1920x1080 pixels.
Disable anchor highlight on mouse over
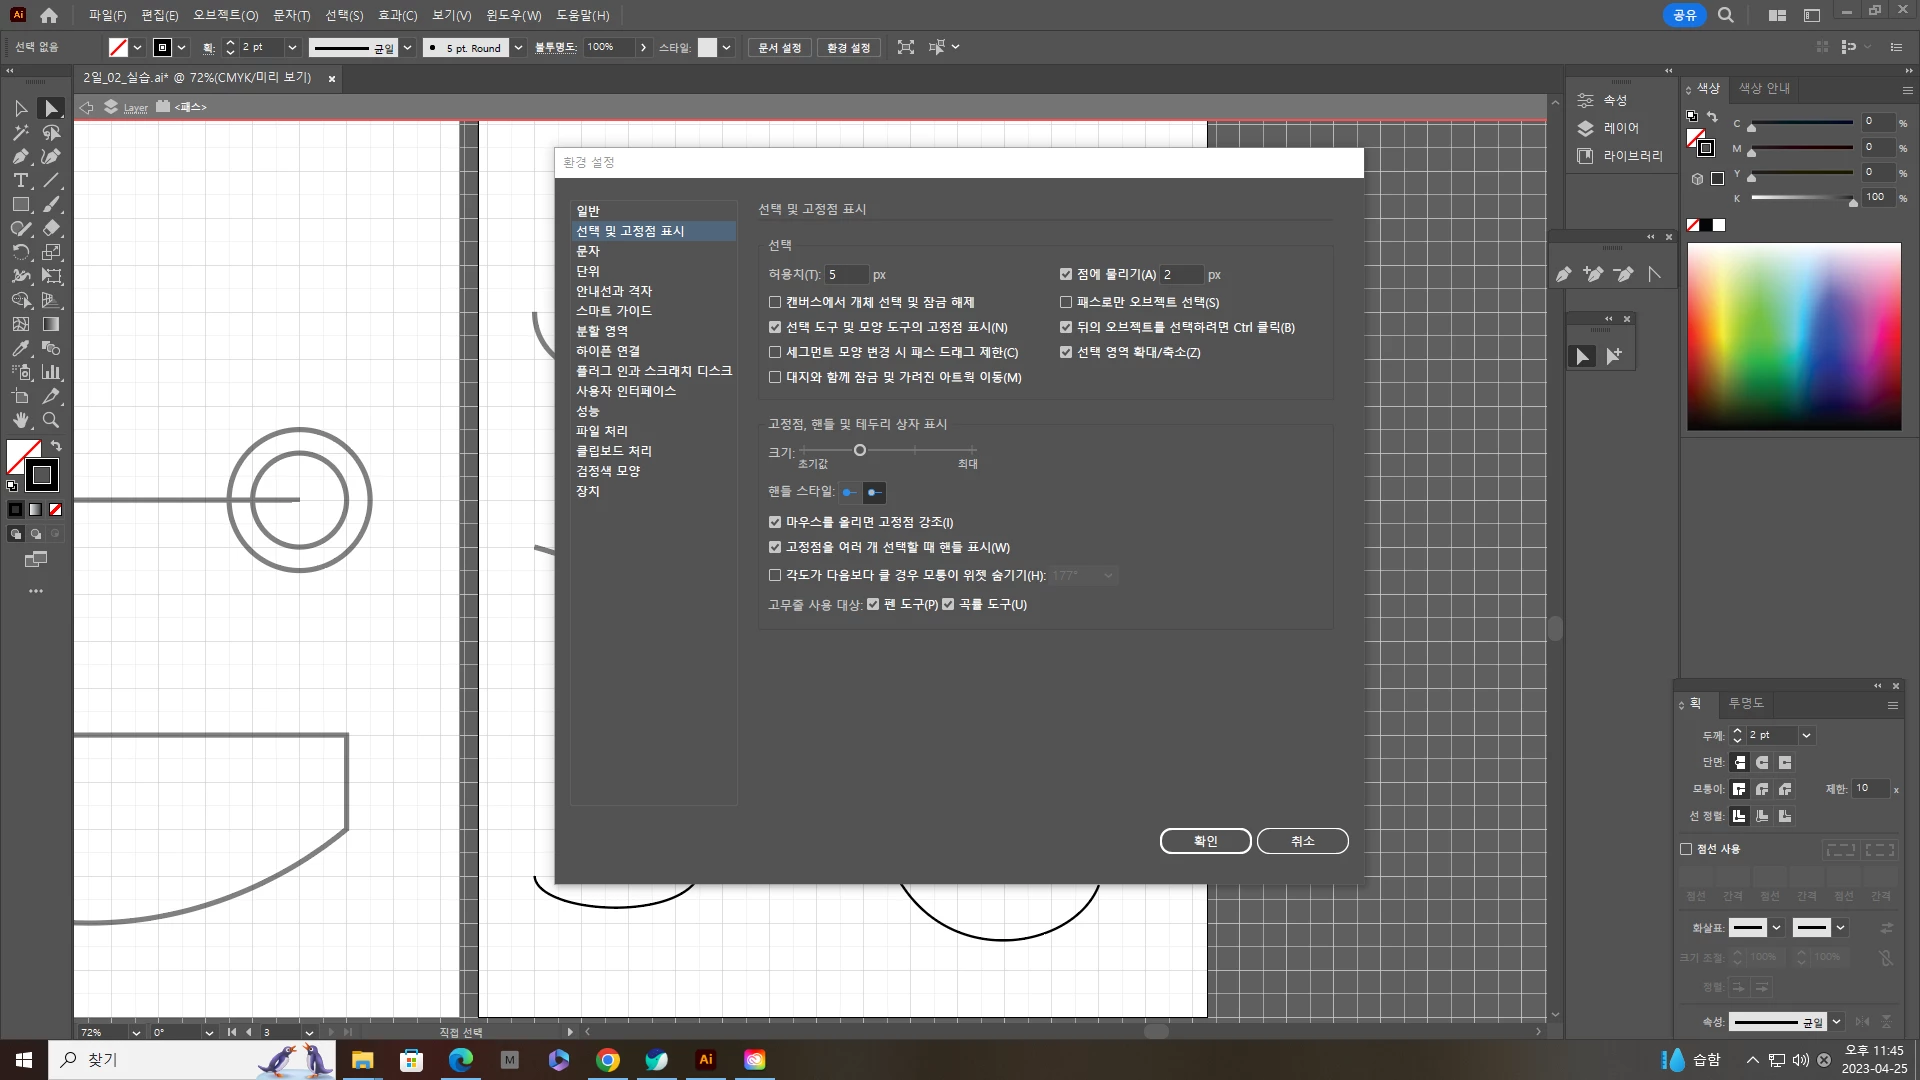(775, 522)
